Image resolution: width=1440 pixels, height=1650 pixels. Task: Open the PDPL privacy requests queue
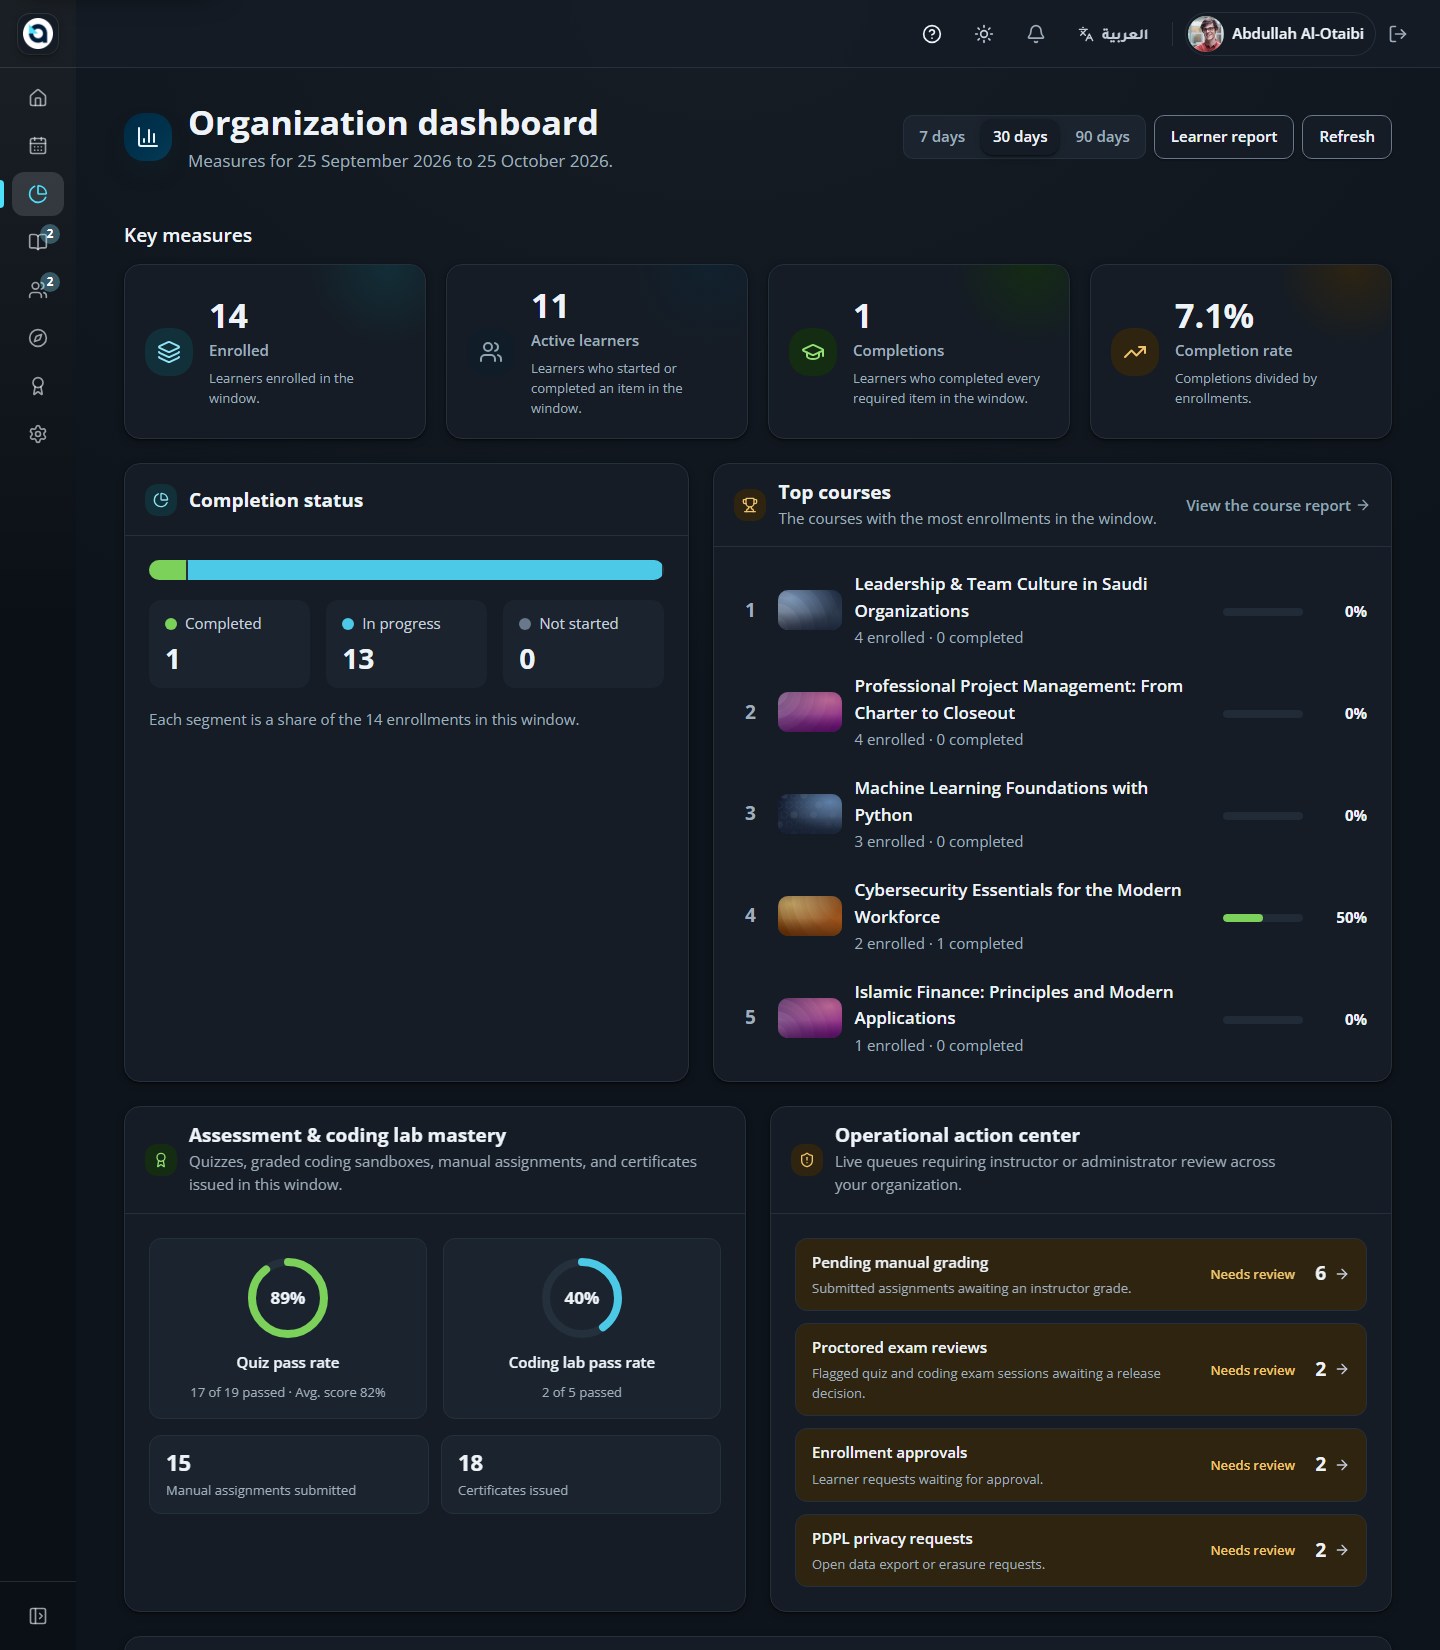pos(1081,1550)
